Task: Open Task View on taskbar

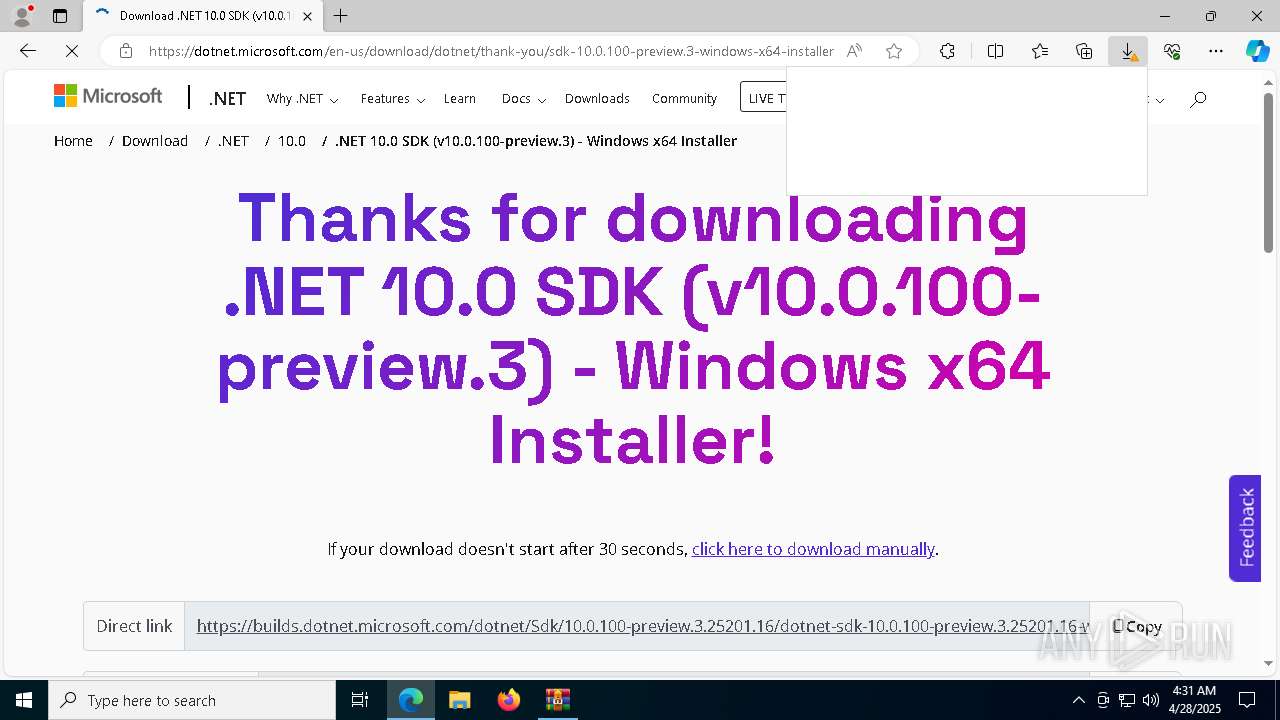Action: [360, 700]
